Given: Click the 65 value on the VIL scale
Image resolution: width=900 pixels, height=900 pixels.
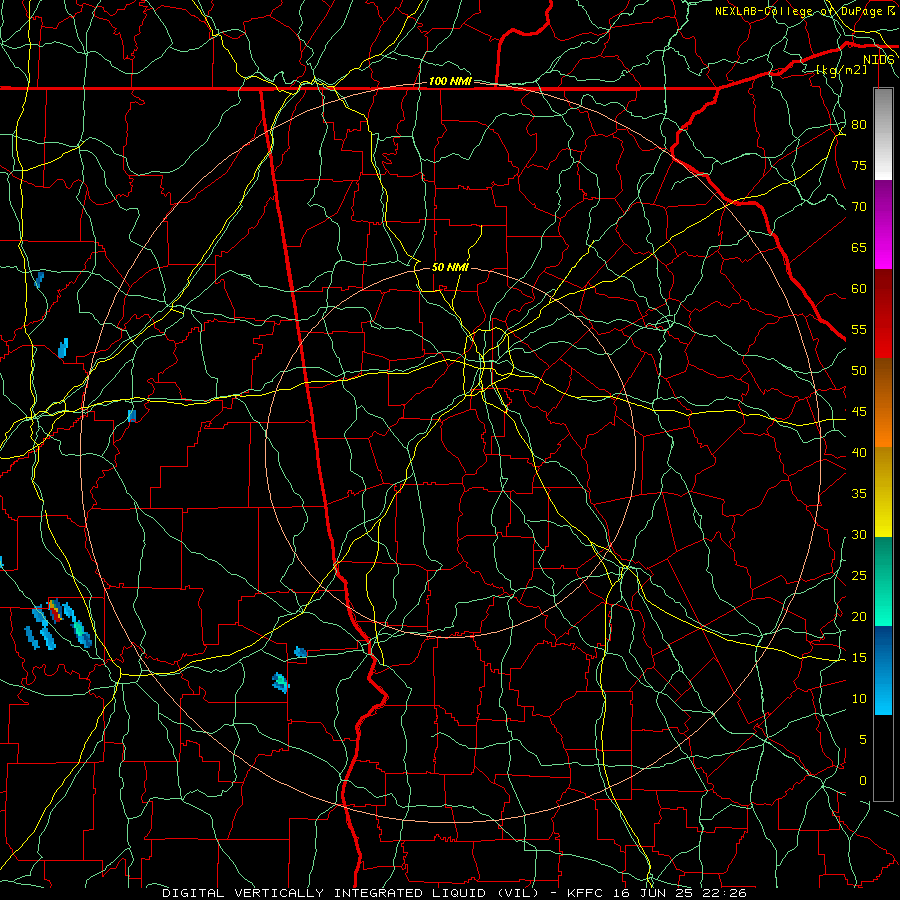Looking at the screenshot, I should (x=859, y=248).
